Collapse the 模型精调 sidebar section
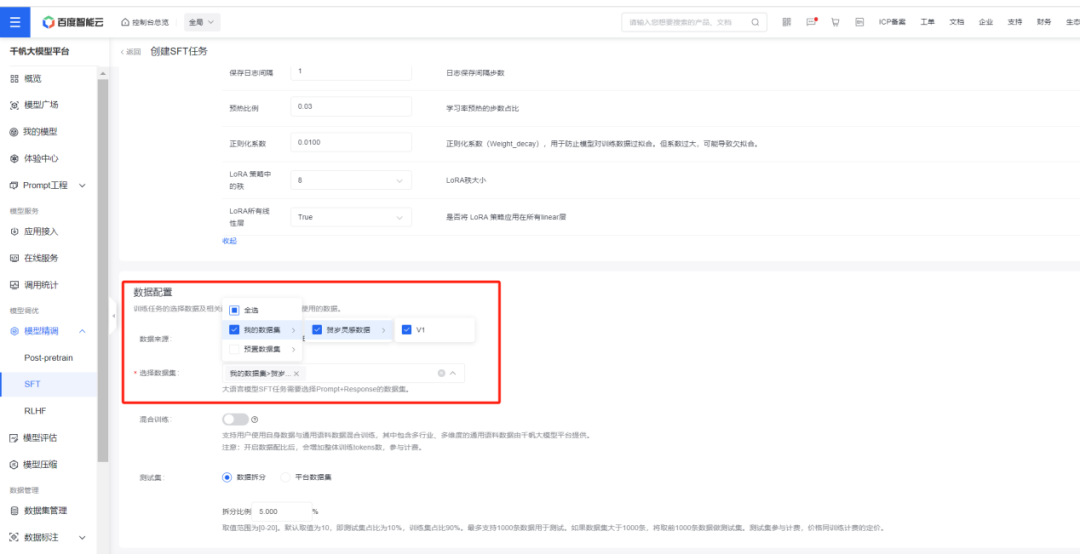The height and width of the screenshot is (554, 1080). click(83, 331)
